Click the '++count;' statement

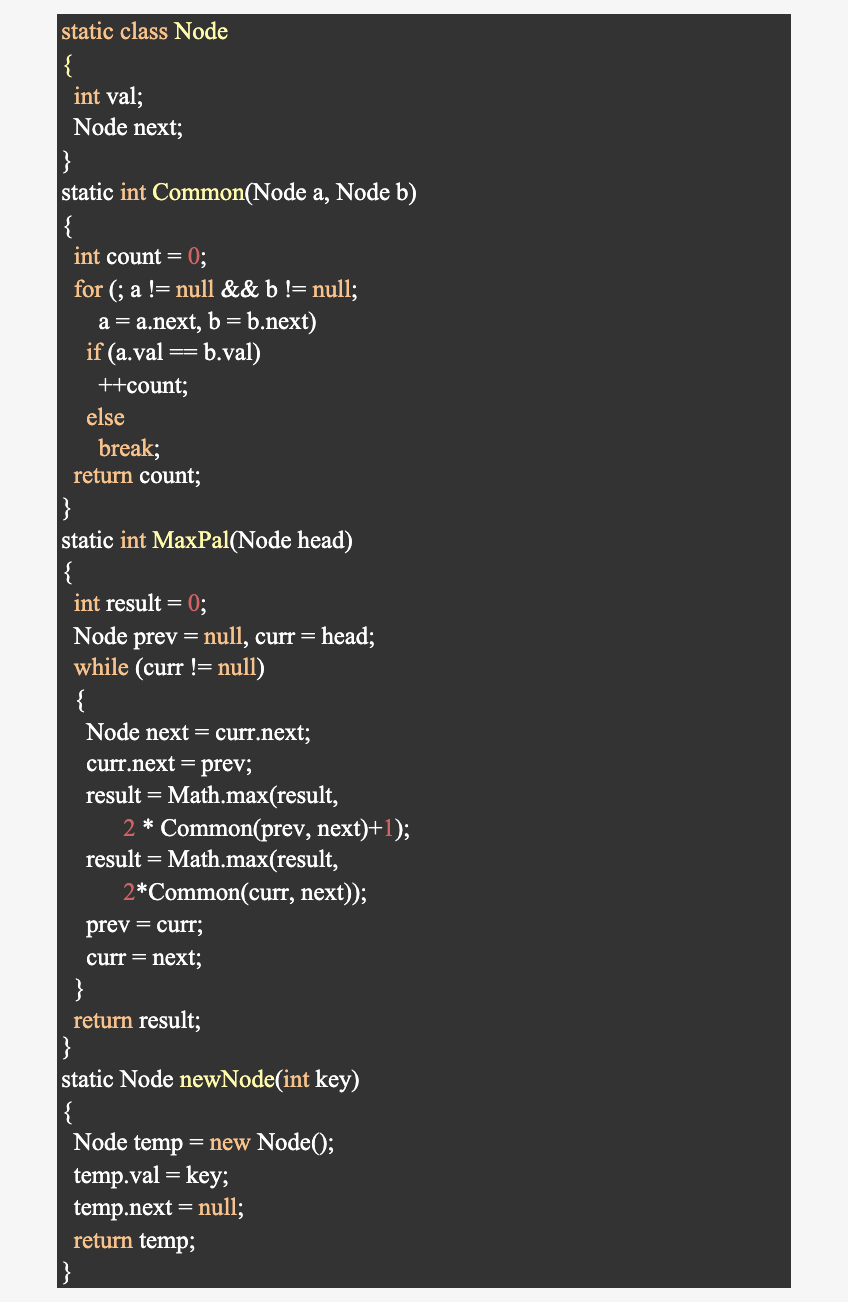point(143,384)
